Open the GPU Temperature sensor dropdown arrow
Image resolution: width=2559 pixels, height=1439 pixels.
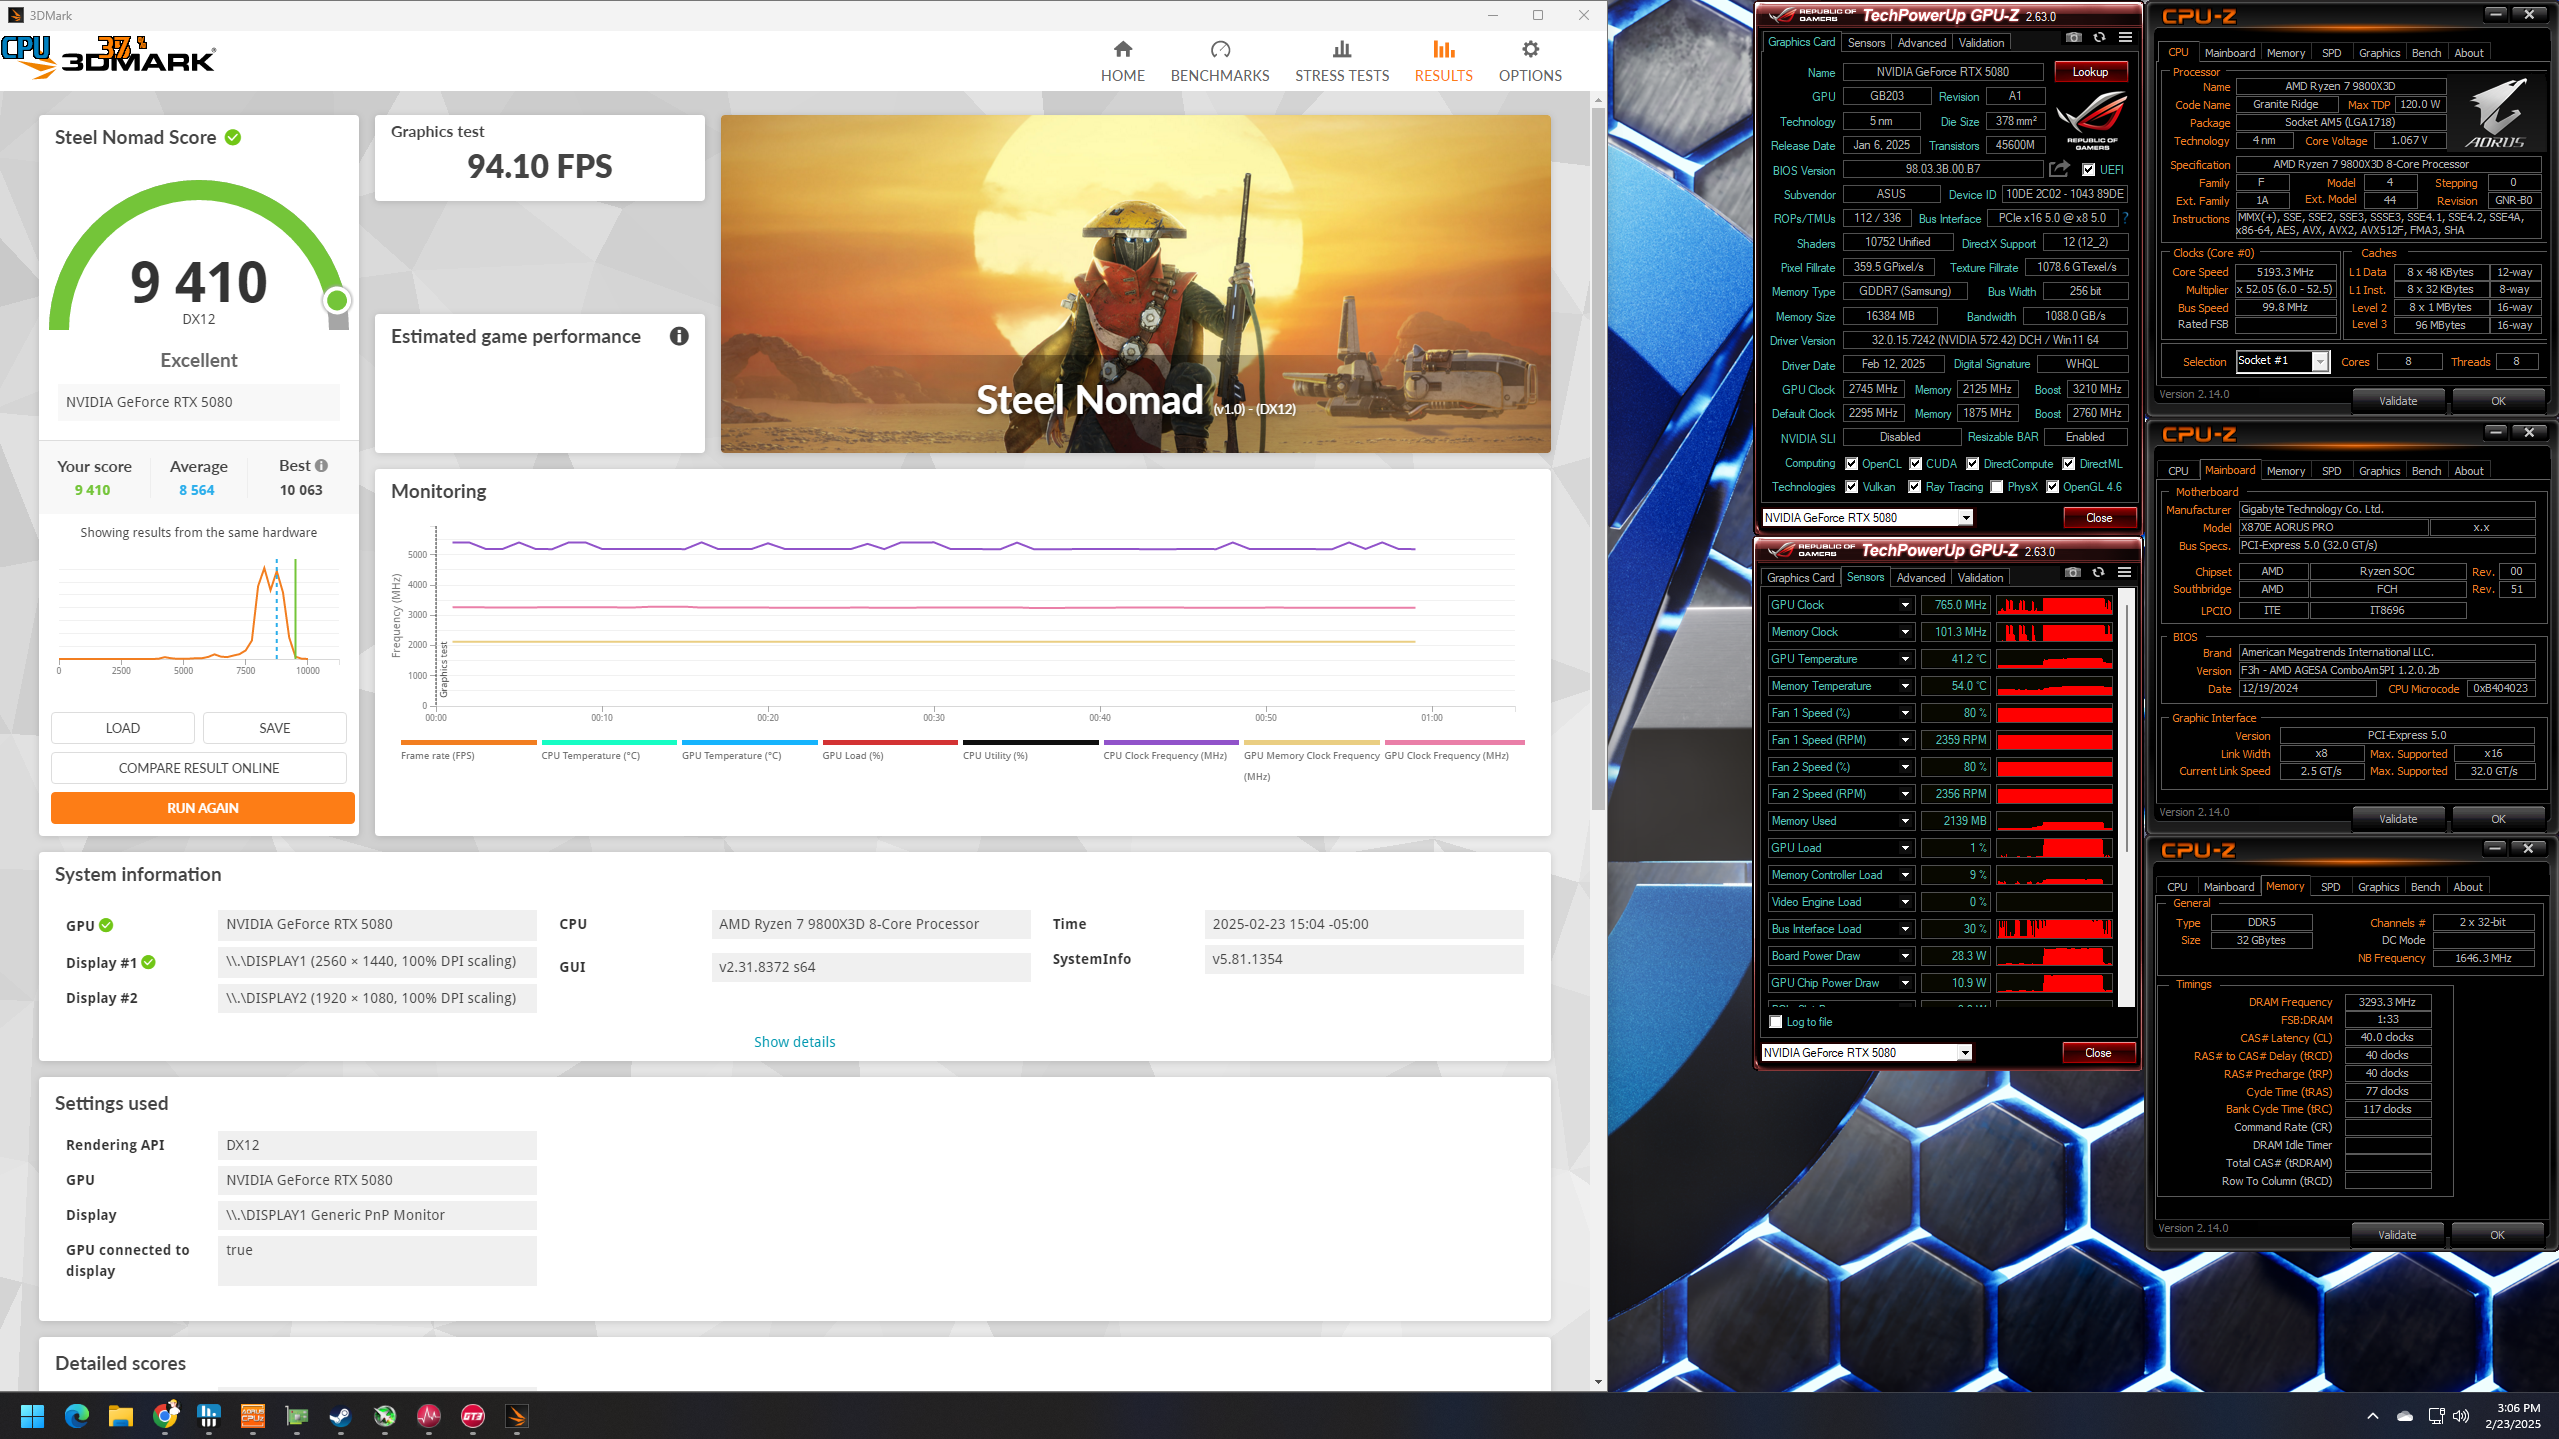(1905, 659)
